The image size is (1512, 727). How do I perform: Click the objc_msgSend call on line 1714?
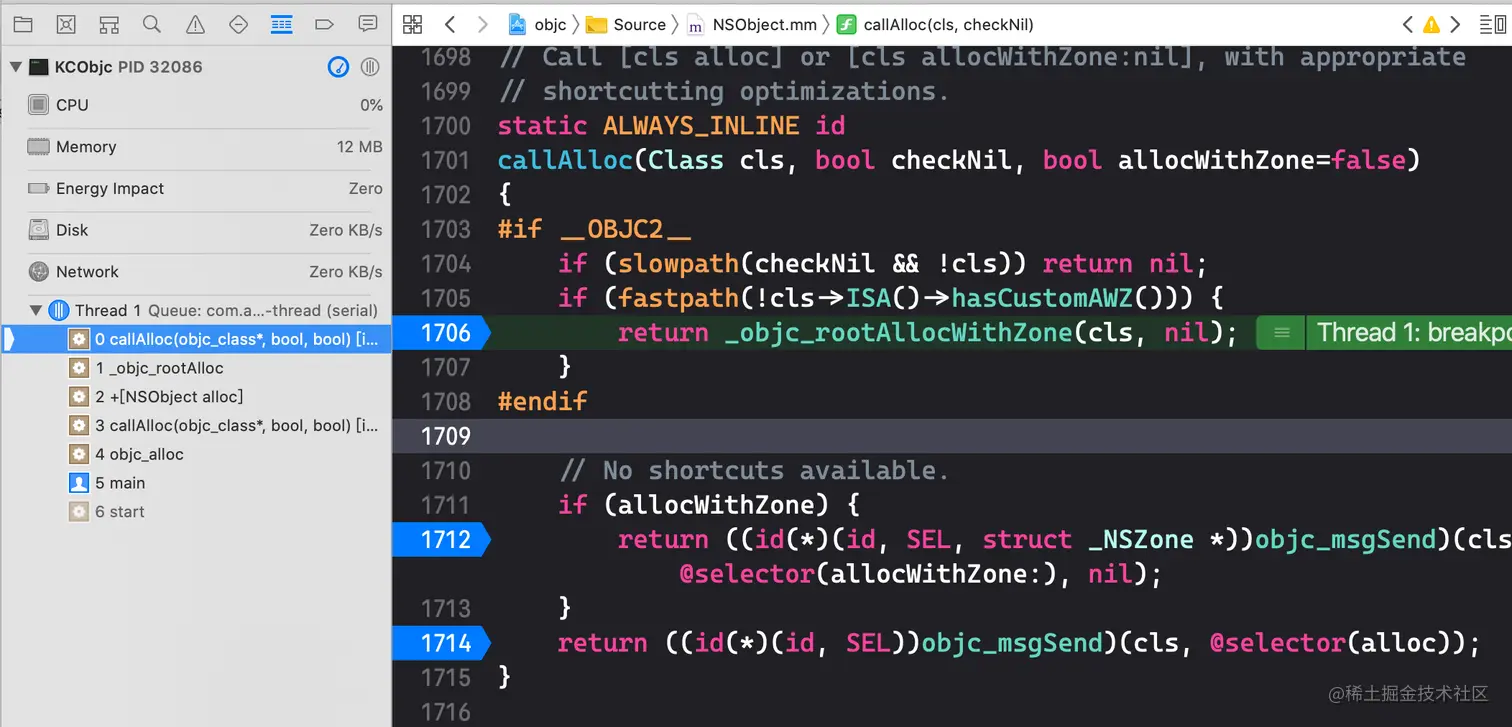pyautogui.click(x=1011, y=643)
